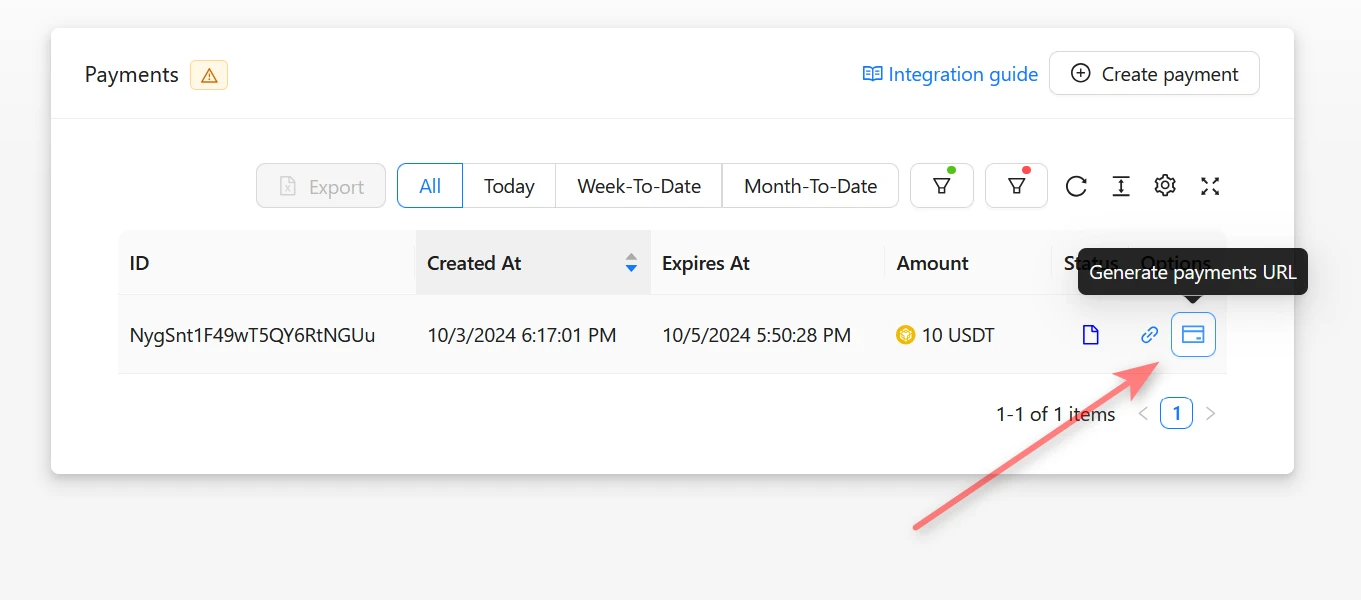Viewport: 1361px width, 600px height.
Task: Open the filter with green dot
Action: click(x=941, y=186)
